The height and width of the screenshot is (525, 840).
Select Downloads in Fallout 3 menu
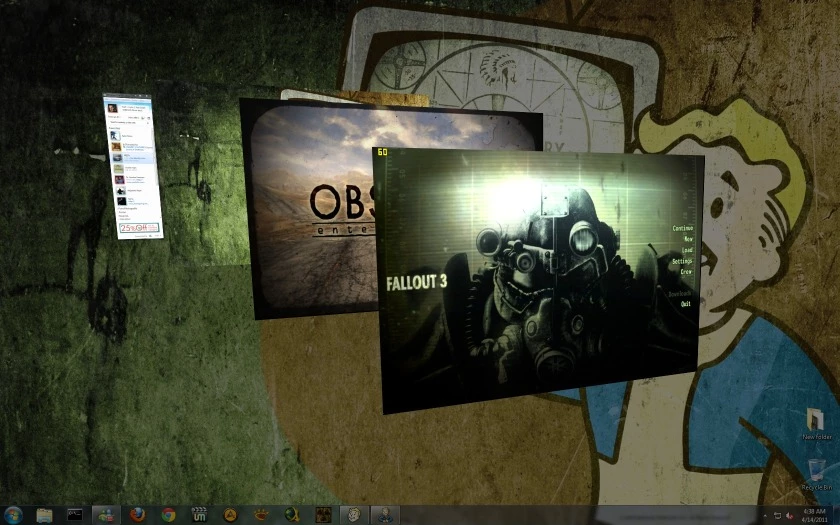coord(679,294)
